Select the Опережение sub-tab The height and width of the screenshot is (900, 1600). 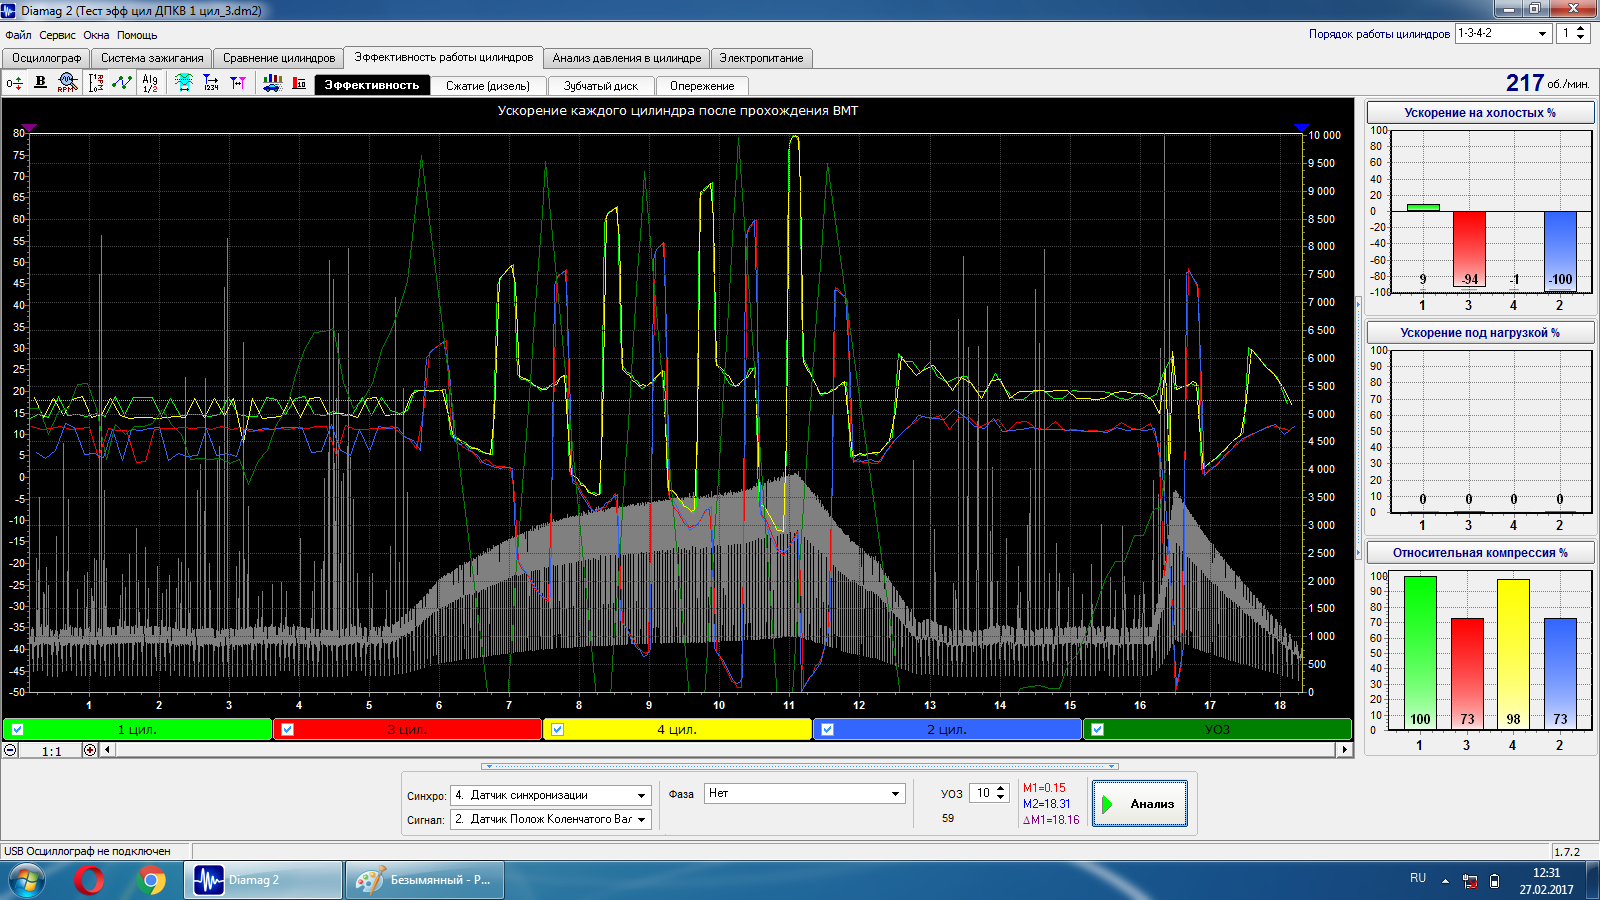pos(702,86)
